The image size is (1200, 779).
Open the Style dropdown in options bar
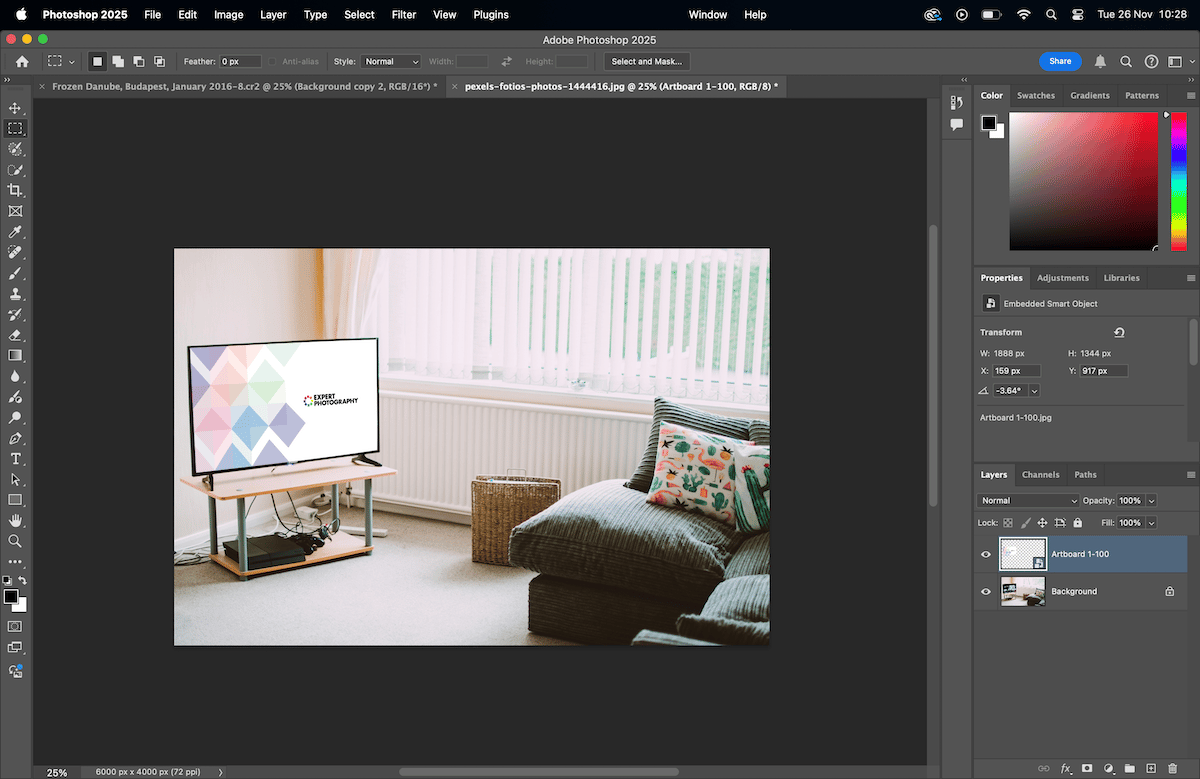(391, 61)
